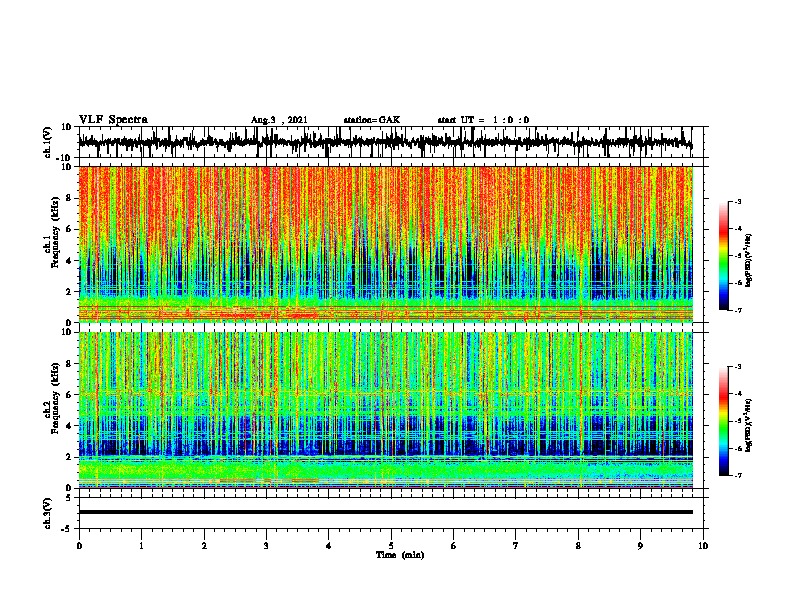792x612 pixels.
Task: Click the "-3" label on ch.1 color bar
Action: 738,202
